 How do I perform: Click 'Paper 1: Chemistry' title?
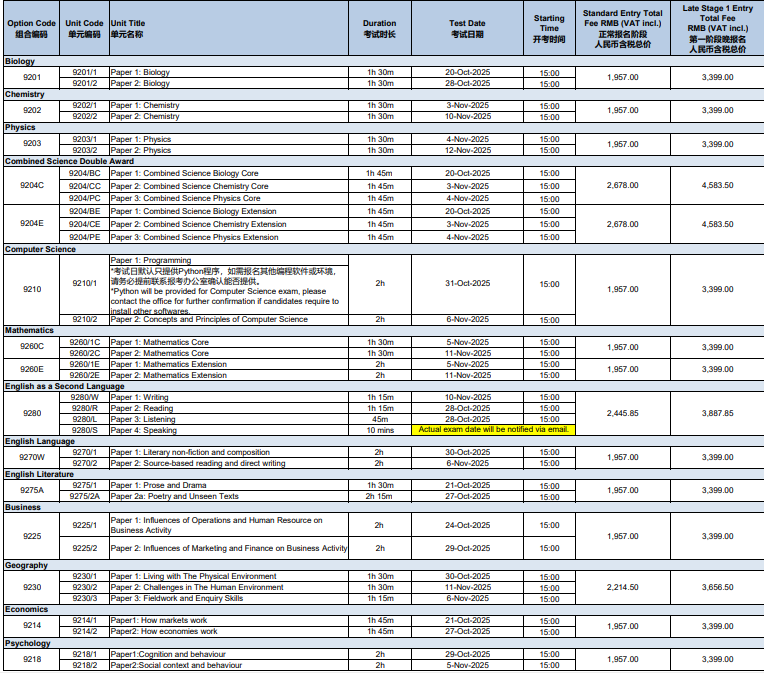pos(145,105)
